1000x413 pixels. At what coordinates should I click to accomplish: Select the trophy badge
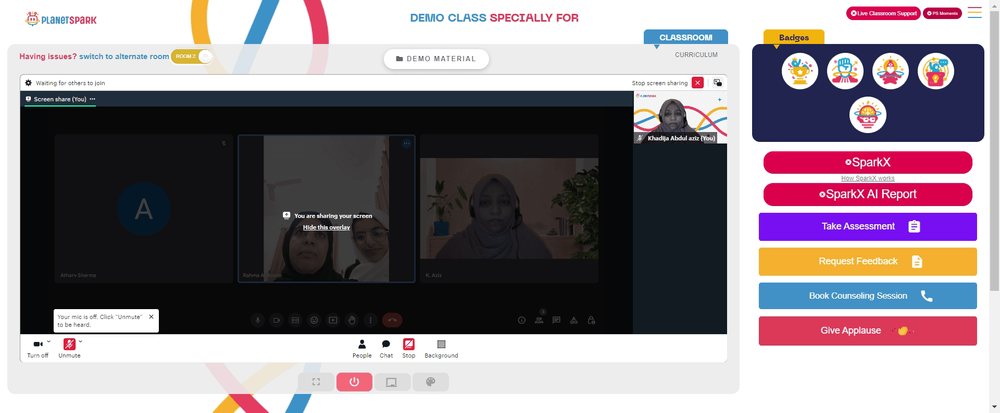click(800, 71)
